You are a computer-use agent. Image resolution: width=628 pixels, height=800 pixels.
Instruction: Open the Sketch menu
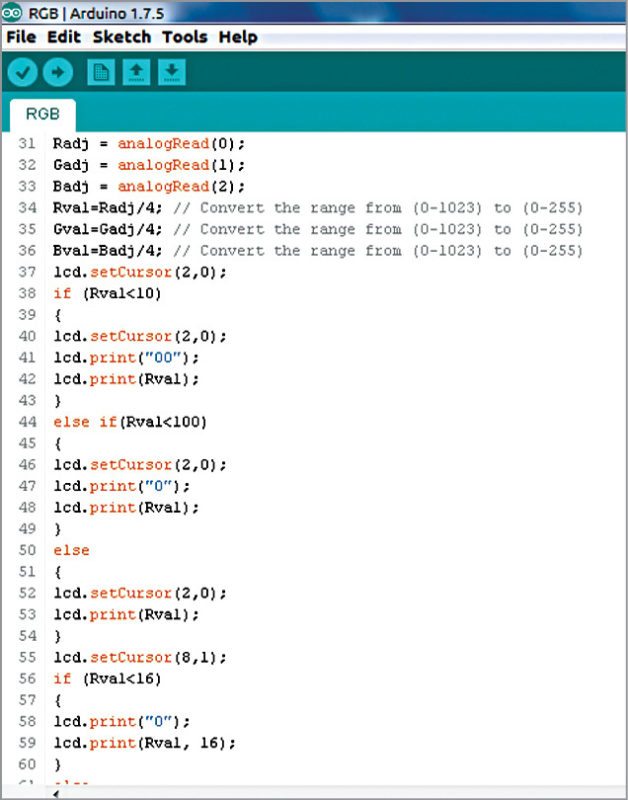[x=121, y=37]
